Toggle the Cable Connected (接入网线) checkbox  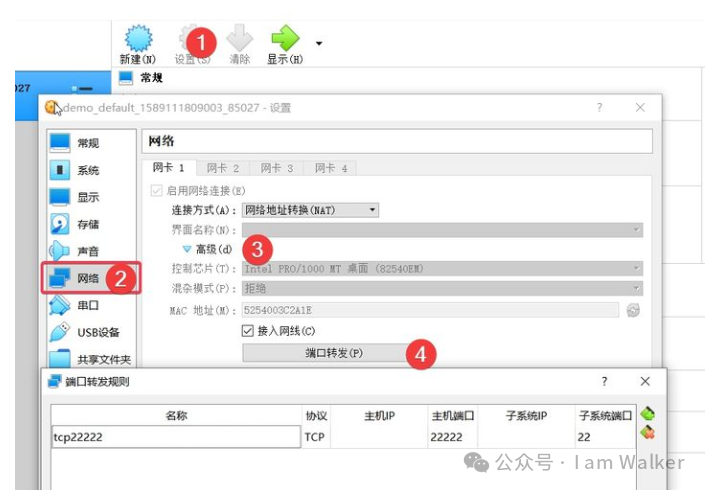[248, 331]
